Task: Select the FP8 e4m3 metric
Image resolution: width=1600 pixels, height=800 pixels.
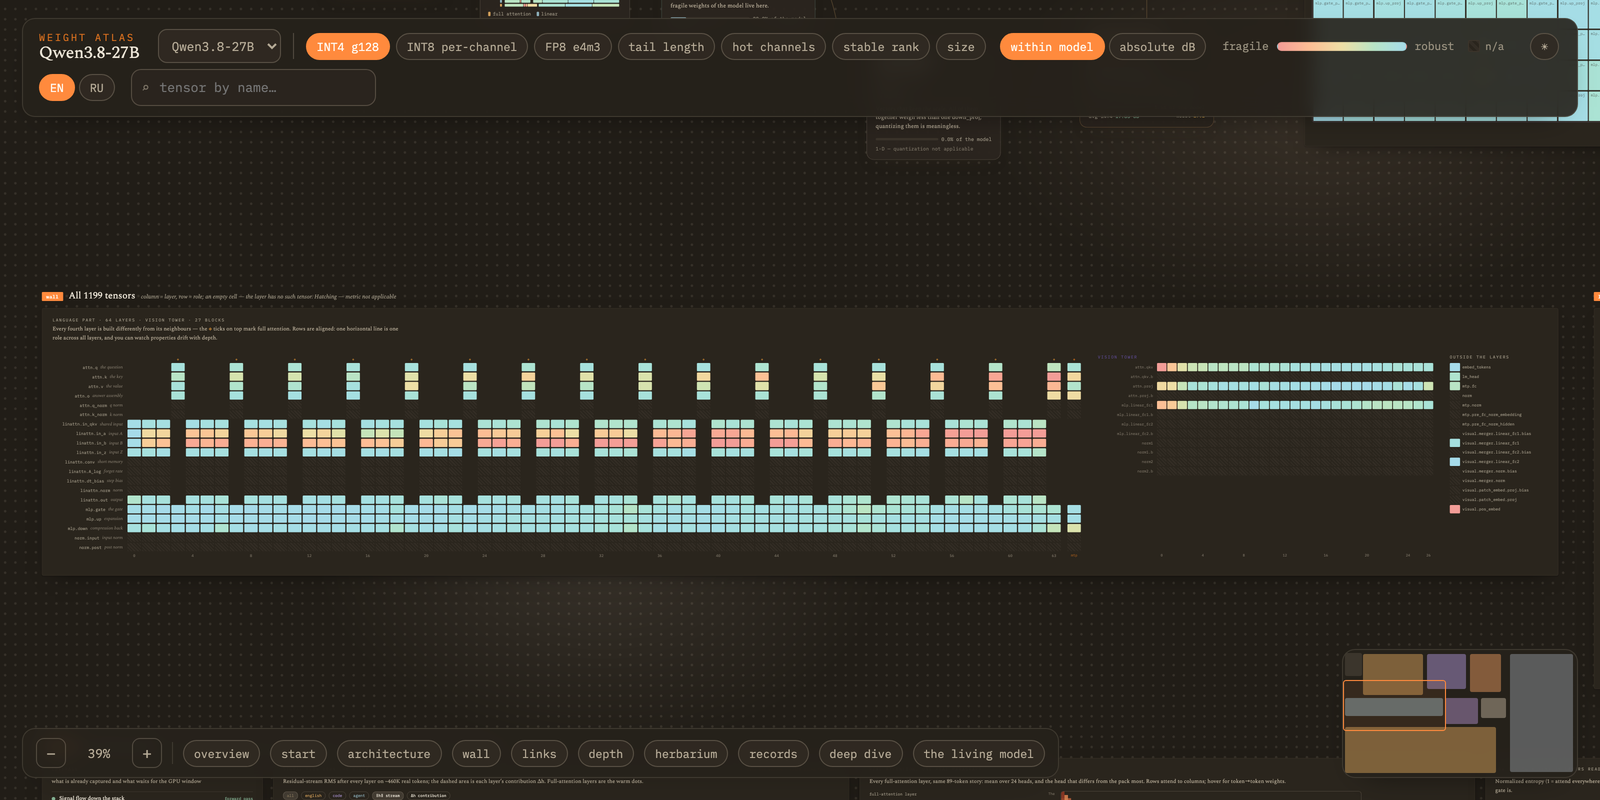Action: (x=573, y=47)
